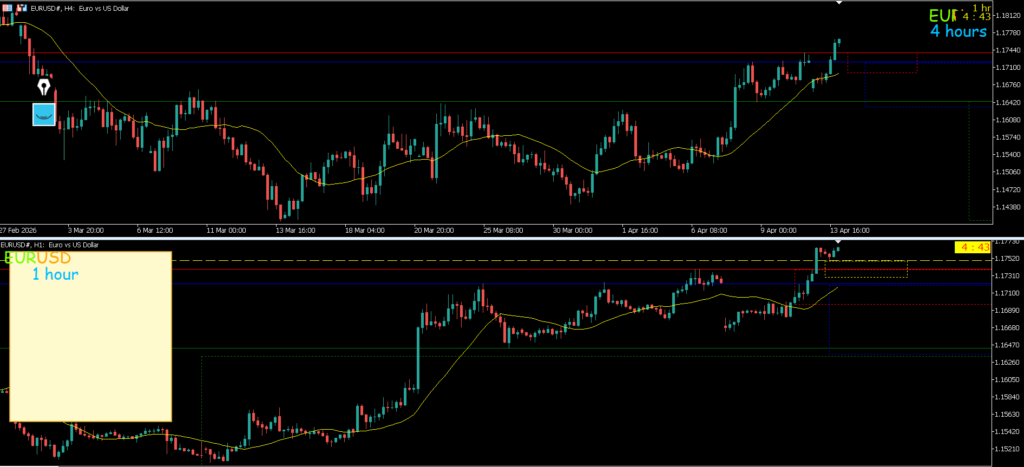Select the H1 chart shift triangle marker

[839, 242]
